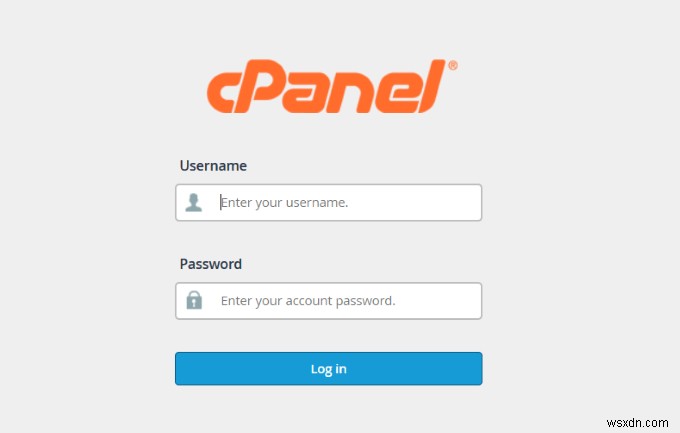The image size is (680, 433).
Task: Click the "Enter your username." placeholder text
Action: point(285,202)
